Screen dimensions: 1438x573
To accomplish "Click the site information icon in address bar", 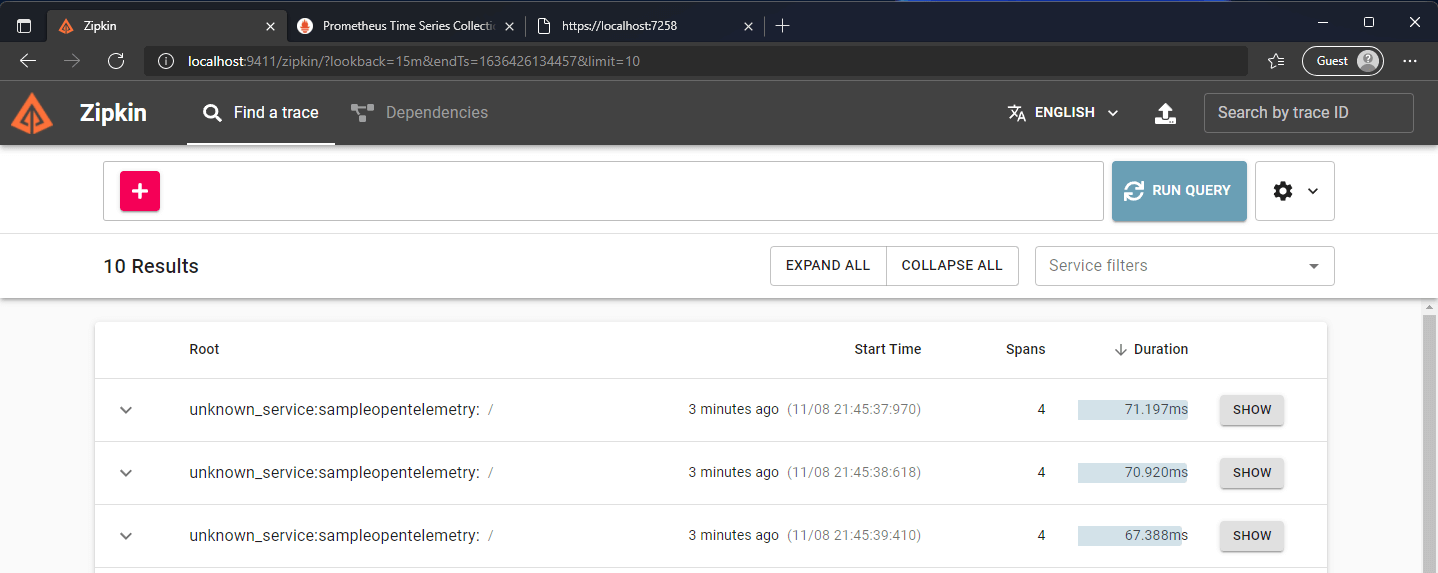I will coord(165,61).
